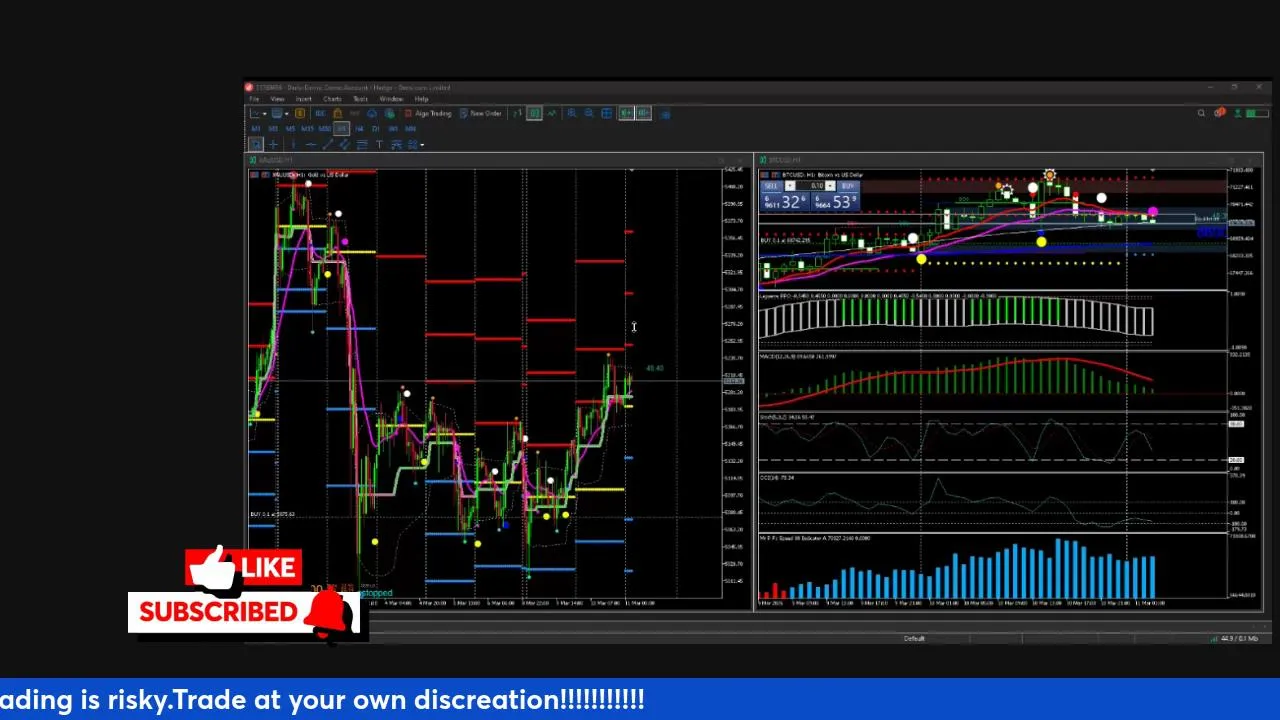Click BUY on the BTCUSD one-click panel
The height and width of the screenshot is (720, 1280).
(x=849, y=186)
